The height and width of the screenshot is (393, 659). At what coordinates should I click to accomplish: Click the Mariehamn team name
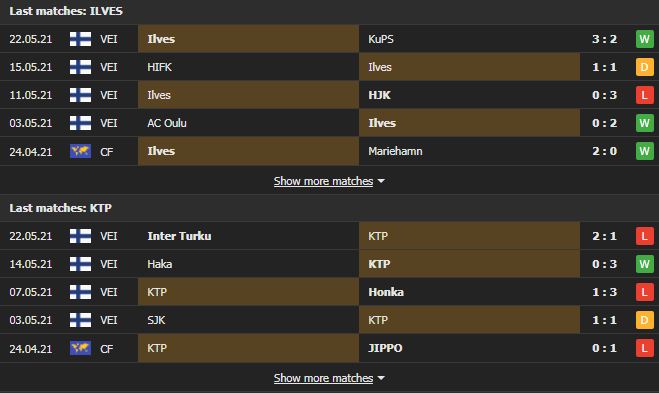pyautogui.click(x=395, y=151)
